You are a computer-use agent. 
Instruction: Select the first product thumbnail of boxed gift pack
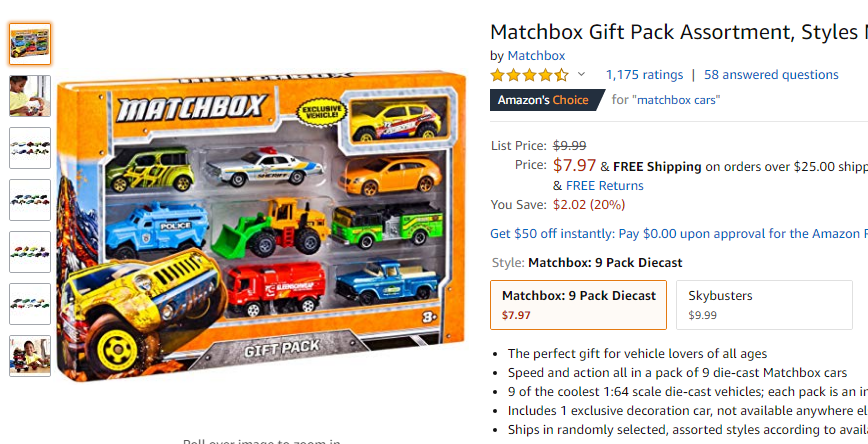point(30,44)
